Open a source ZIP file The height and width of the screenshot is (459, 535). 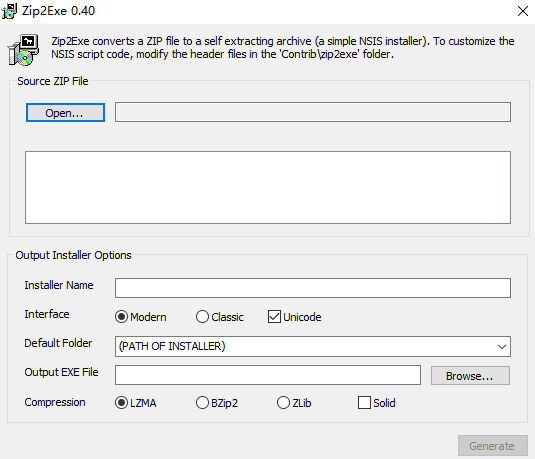65,113
